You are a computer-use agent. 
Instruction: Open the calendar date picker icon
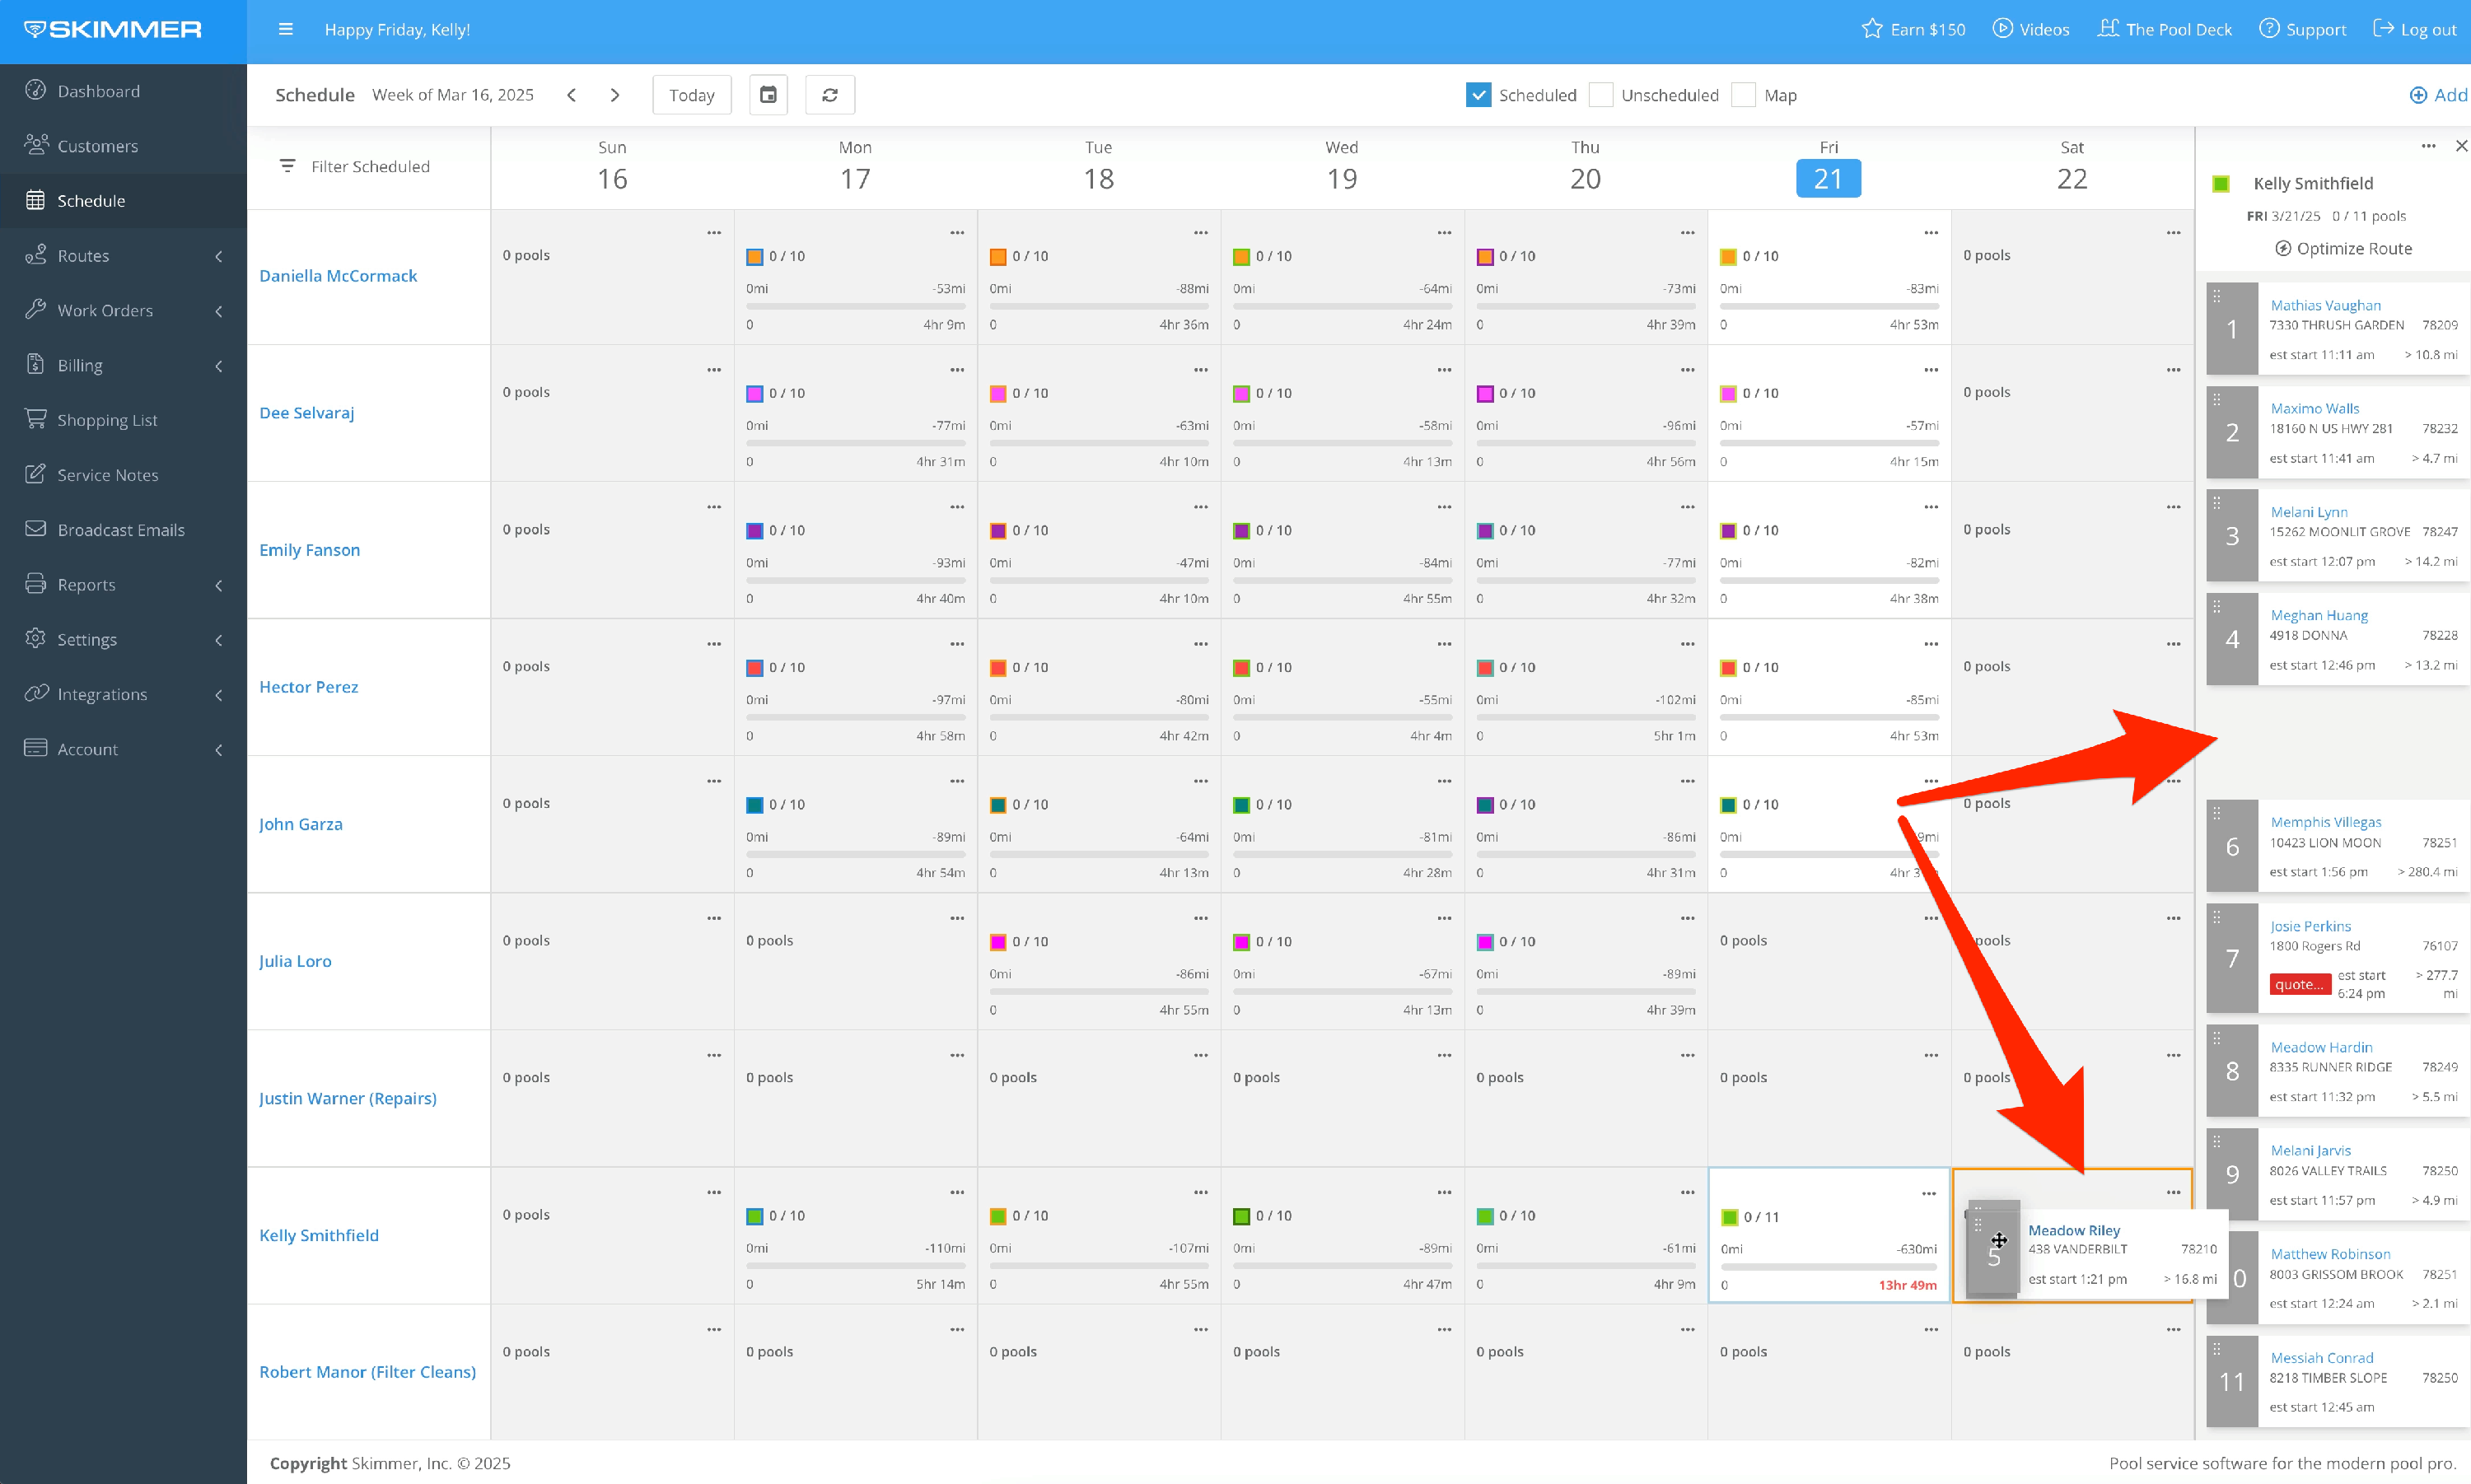pyautogui.click(x=768, y=95)
